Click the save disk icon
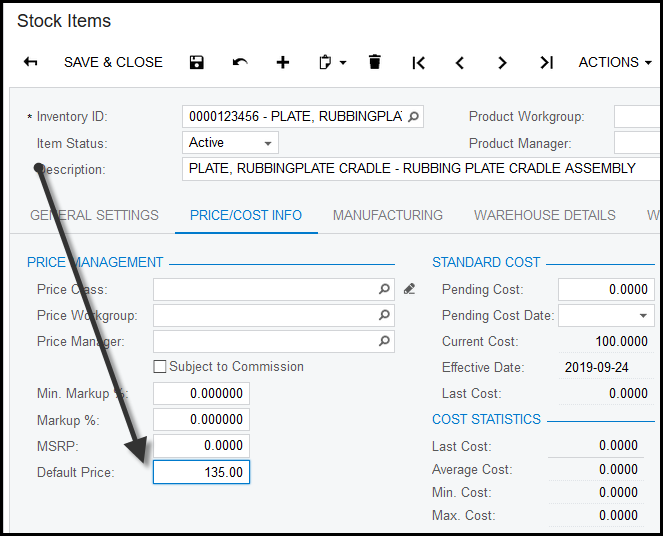Image resolution: width=663 pixels, height=536 pixels. [x=197, y=62]
